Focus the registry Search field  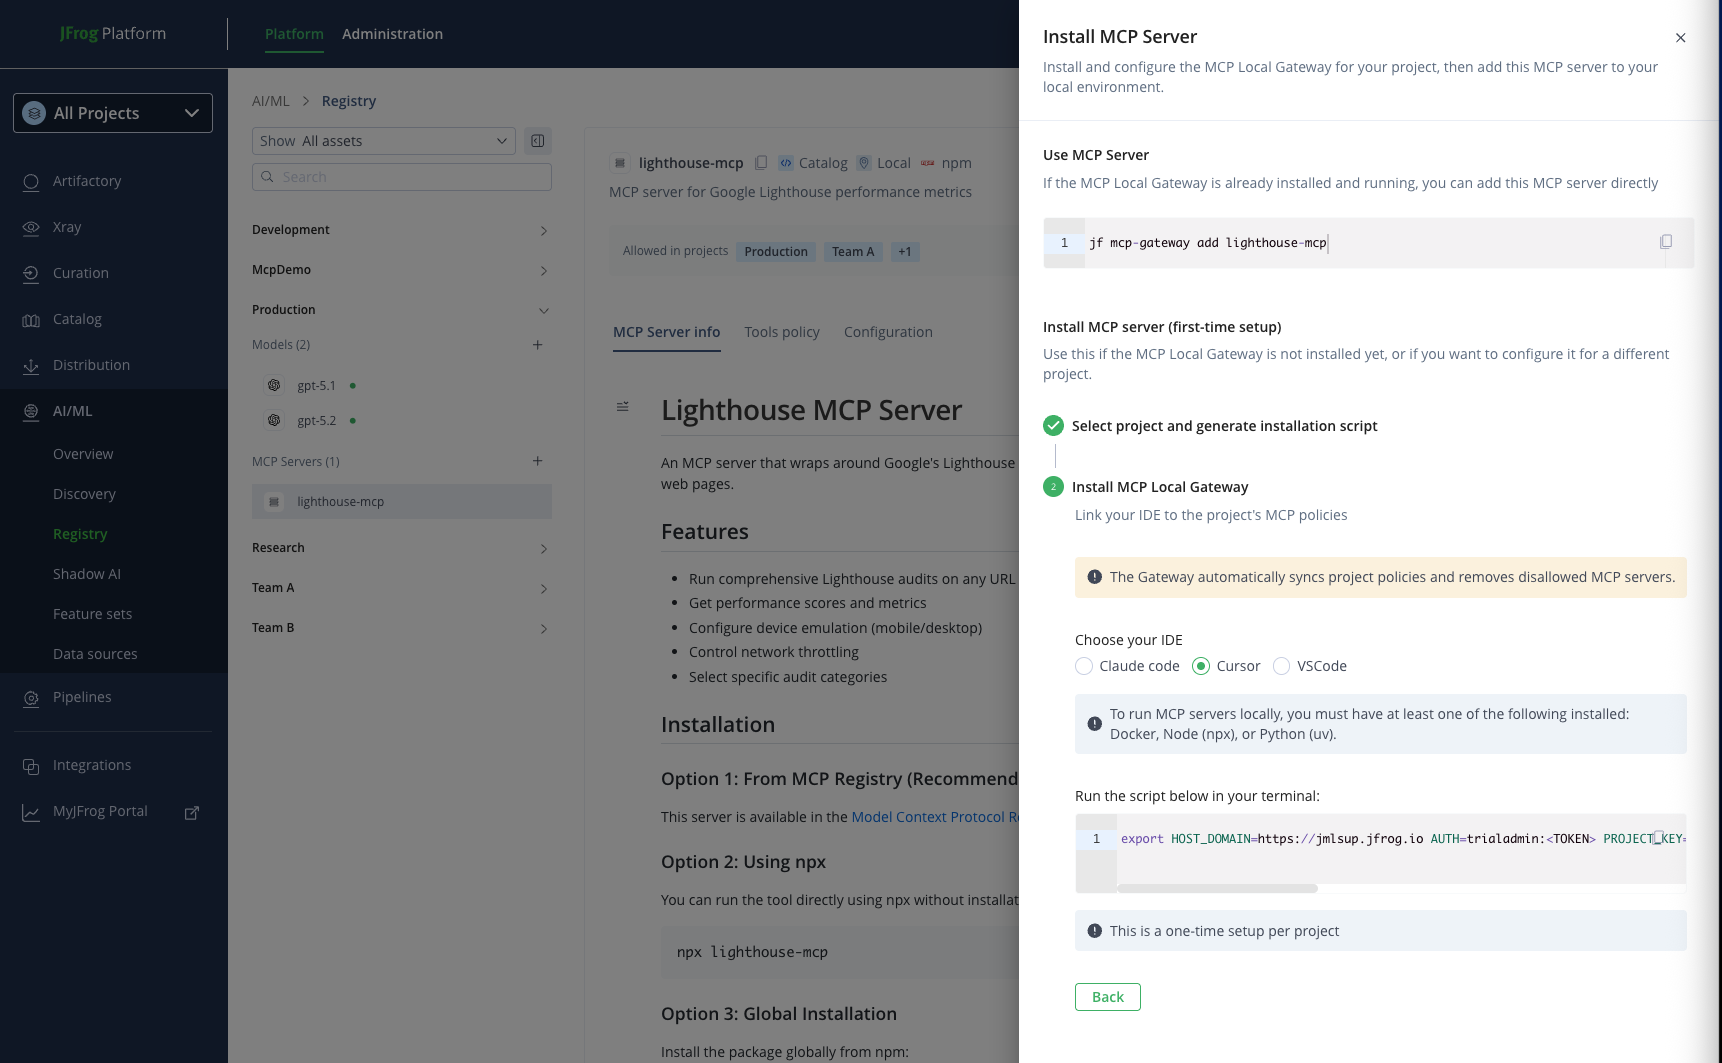pyautogui.click(x=402, y=177)
